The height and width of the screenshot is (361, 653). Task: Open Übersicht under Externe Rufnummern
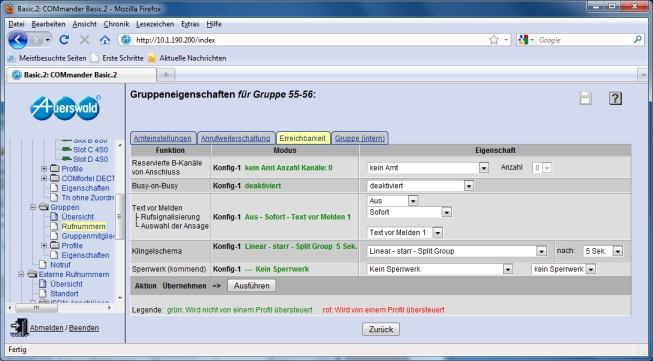[66, 284]
